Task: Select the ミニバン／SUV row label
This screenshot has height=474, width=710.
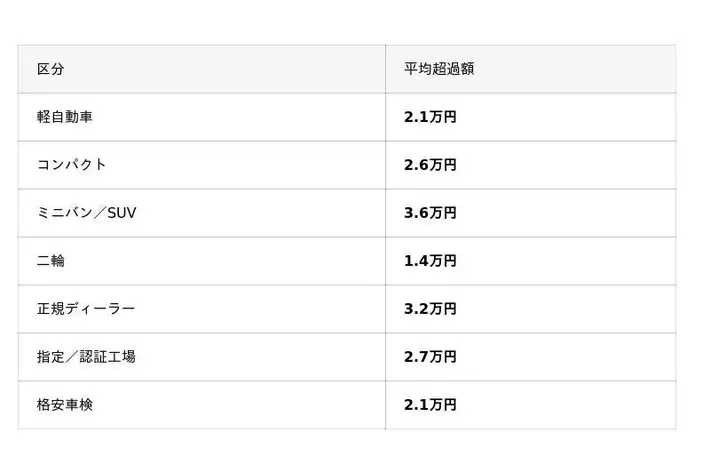Action: coord(86,213)
